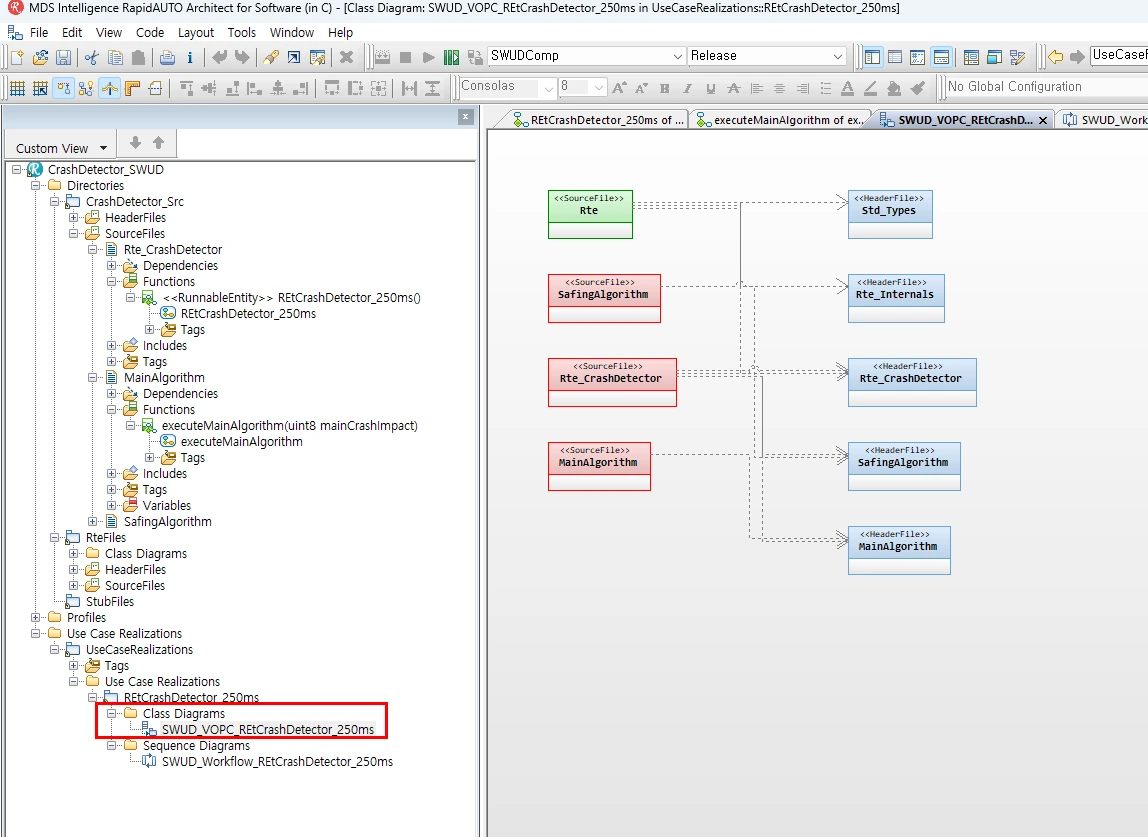Click the Save icon in the toolbar
The image size is (1148, 837).
63,57
